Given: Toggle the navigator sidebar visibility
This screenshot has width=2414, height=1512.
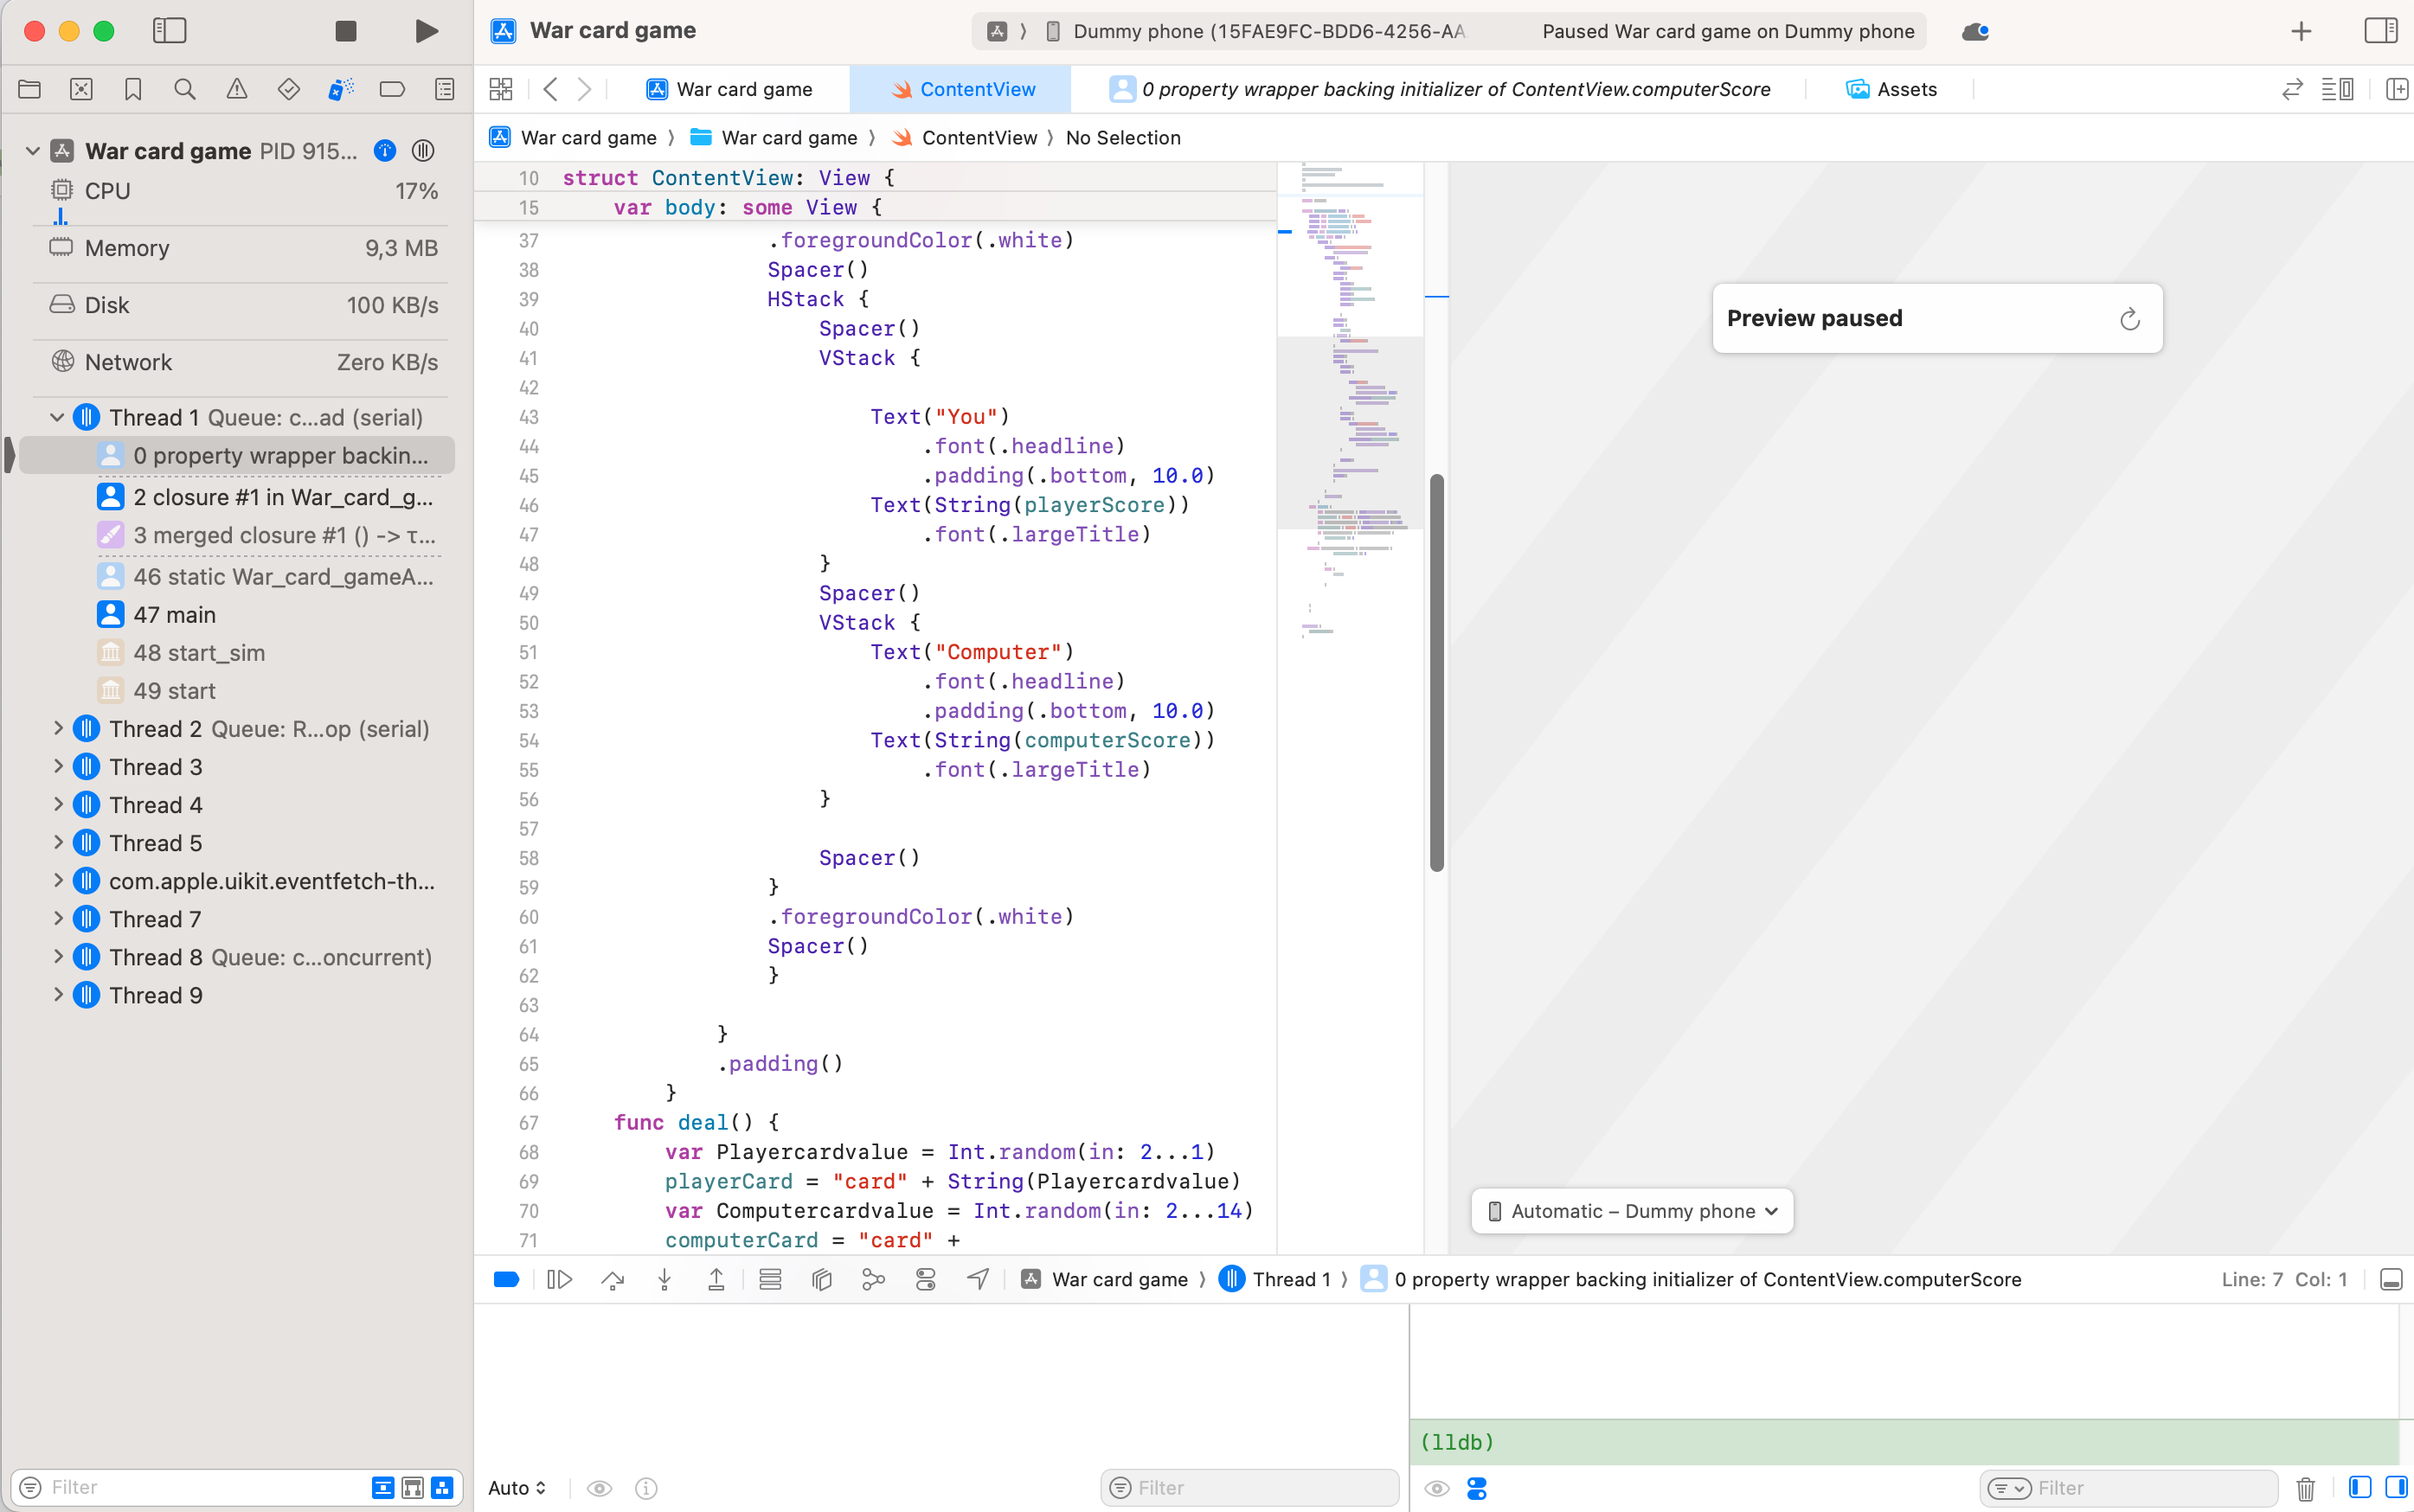Looking at the screenshot, I should (169, 31).
